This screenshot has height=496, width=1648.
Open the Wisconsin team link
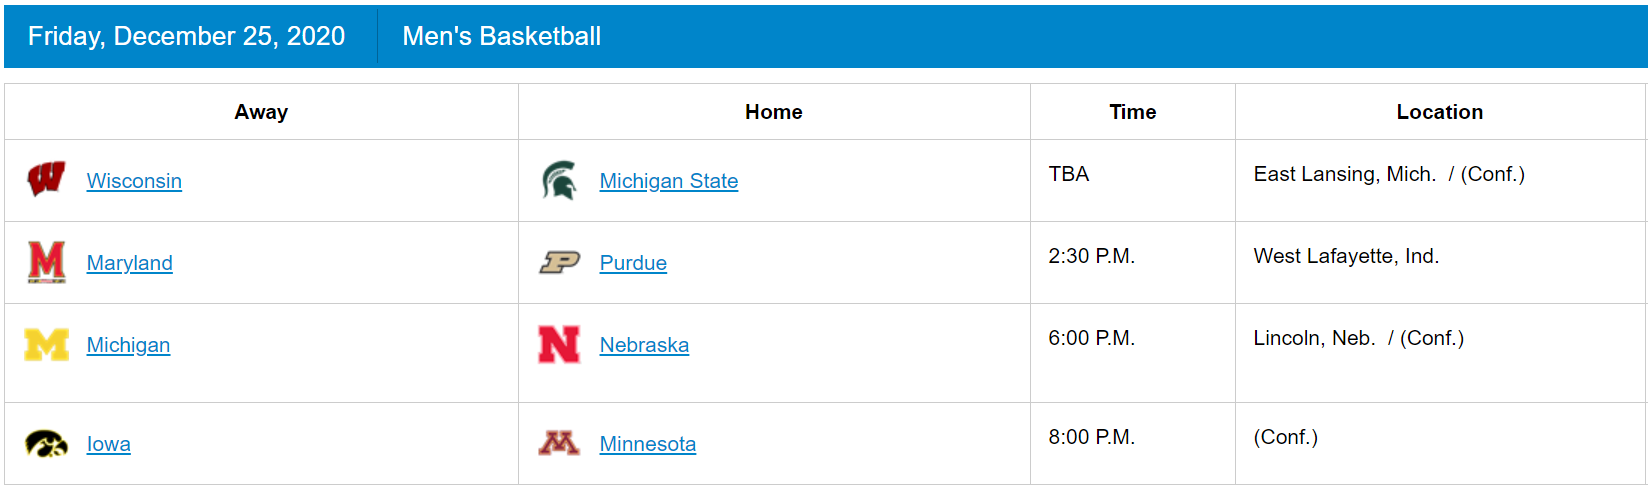134,181
